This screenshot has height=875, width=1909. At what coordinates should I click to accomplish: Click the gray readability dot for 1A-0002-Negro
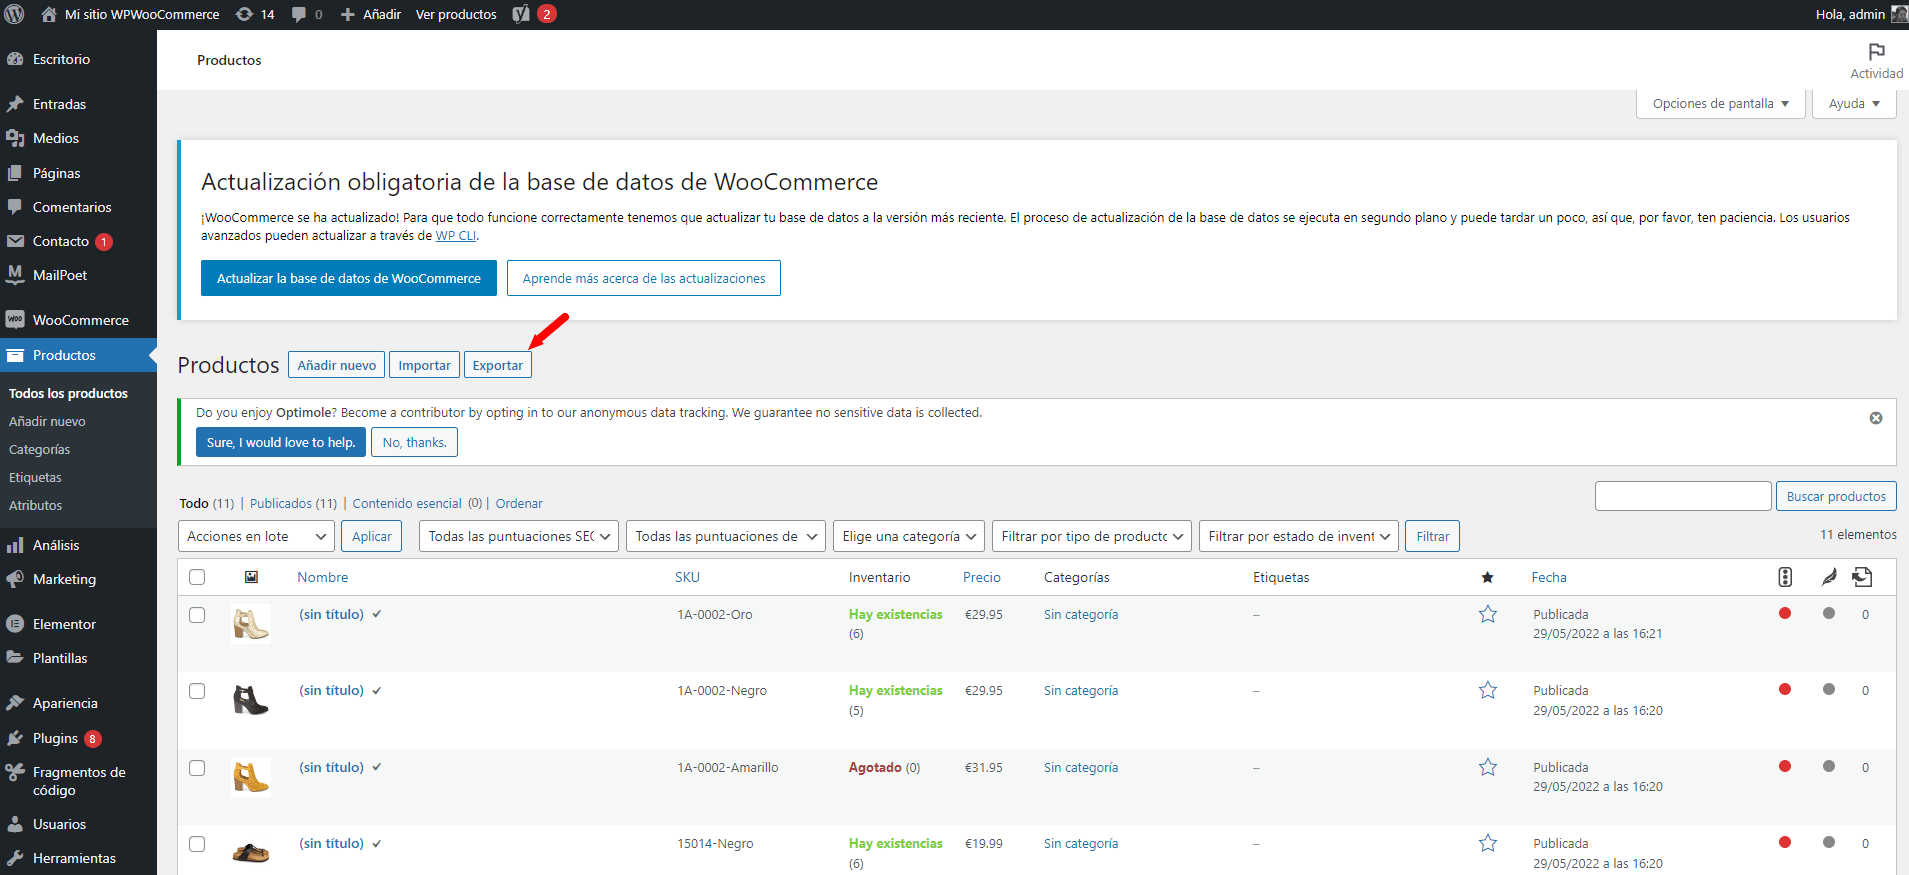pyautogui.click(x=1829, y=689)
